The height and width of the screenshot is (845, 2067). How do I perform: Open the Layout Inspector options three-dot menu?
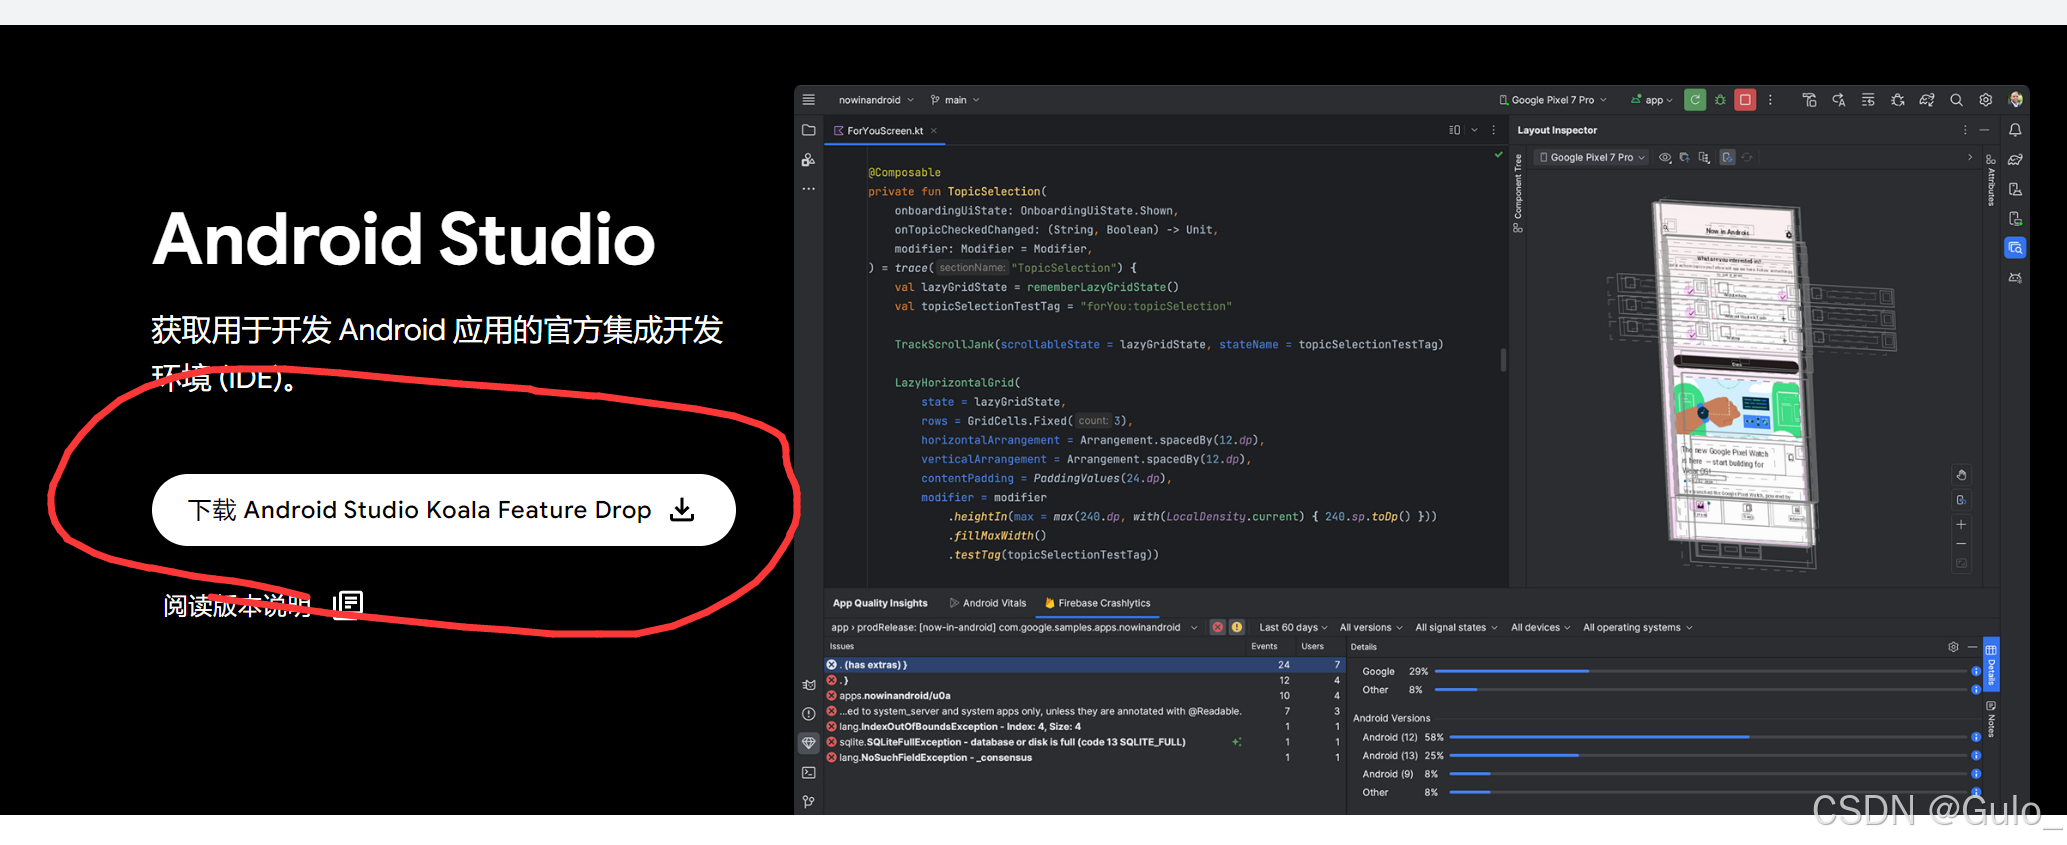point(1965,130)
